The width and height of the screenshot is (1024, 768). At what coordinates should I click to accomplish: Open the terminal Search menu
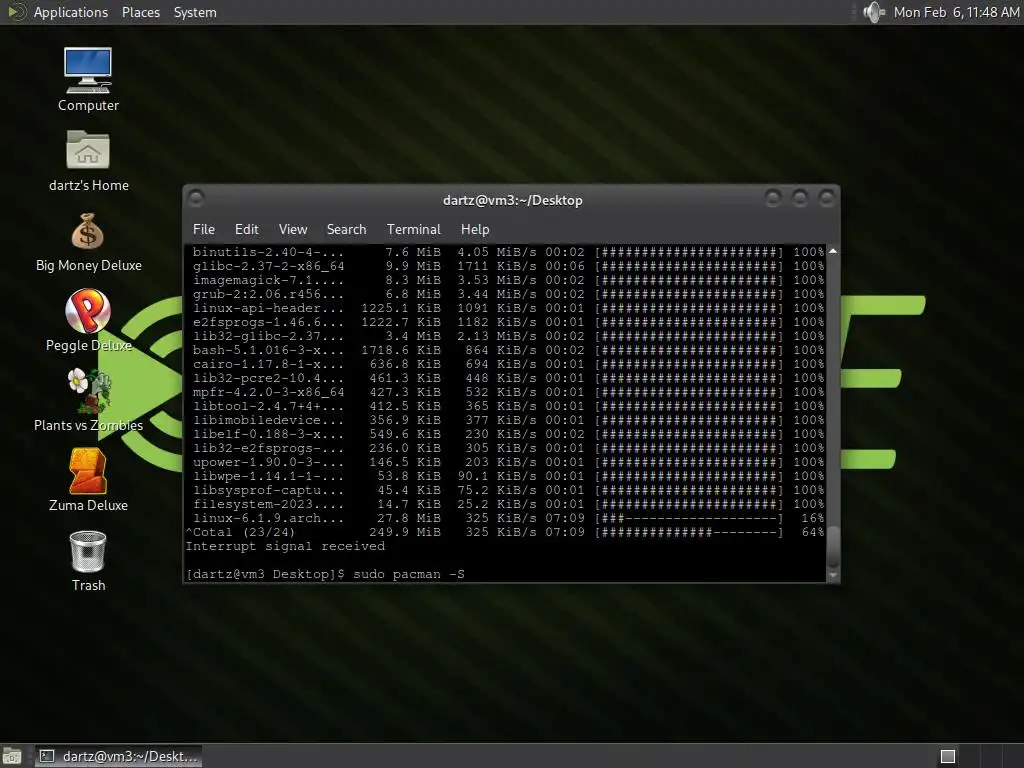click(x=346, y=229)
